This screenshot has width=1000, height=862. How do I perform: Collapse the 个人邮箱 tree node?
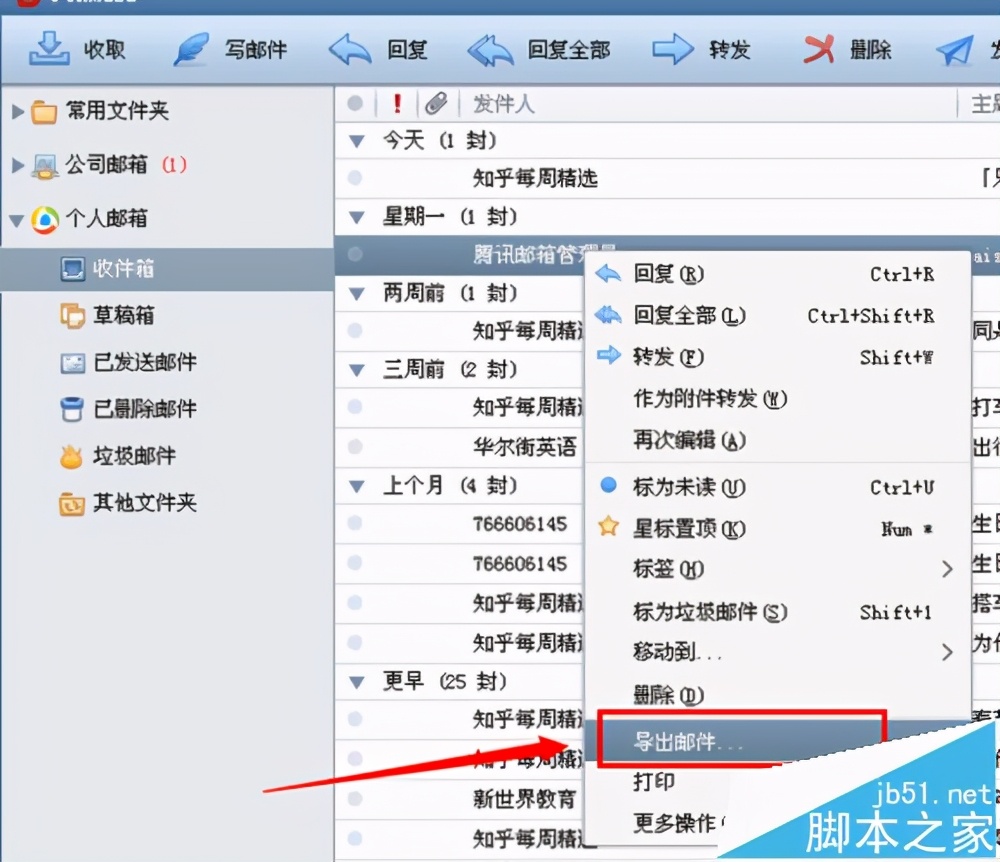pyautogui.click(x=17, y=221)
